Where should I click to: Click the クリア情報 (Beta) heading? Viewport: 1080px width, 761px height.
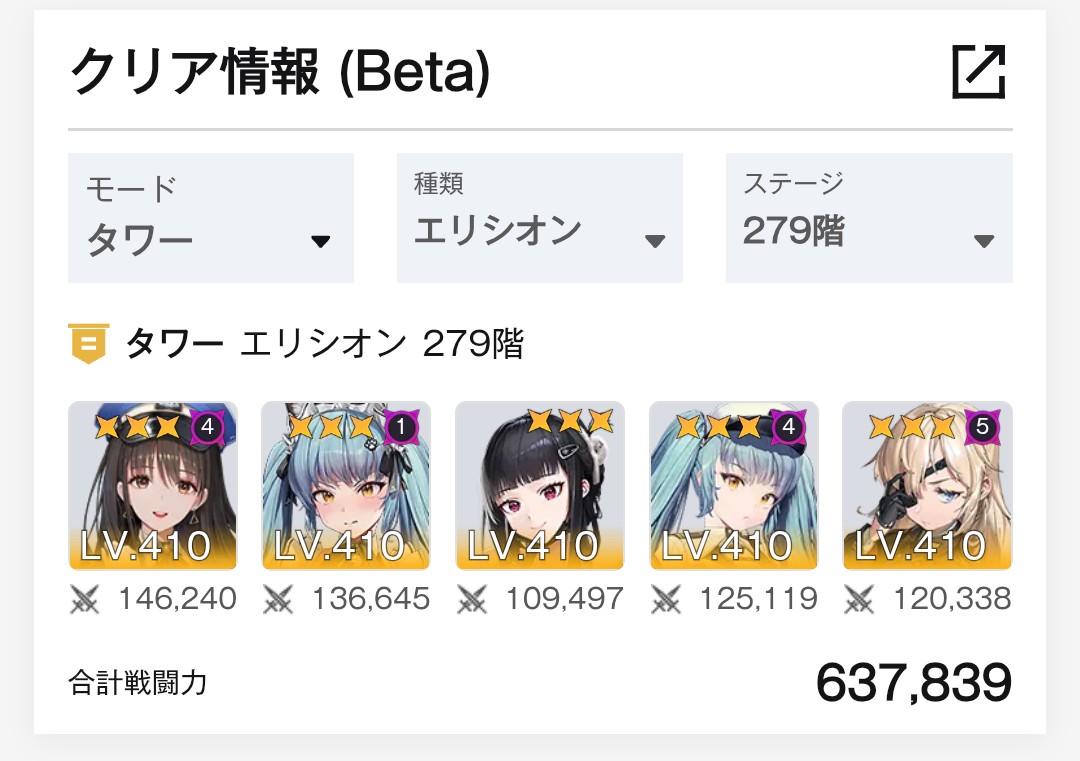[280, 72]
